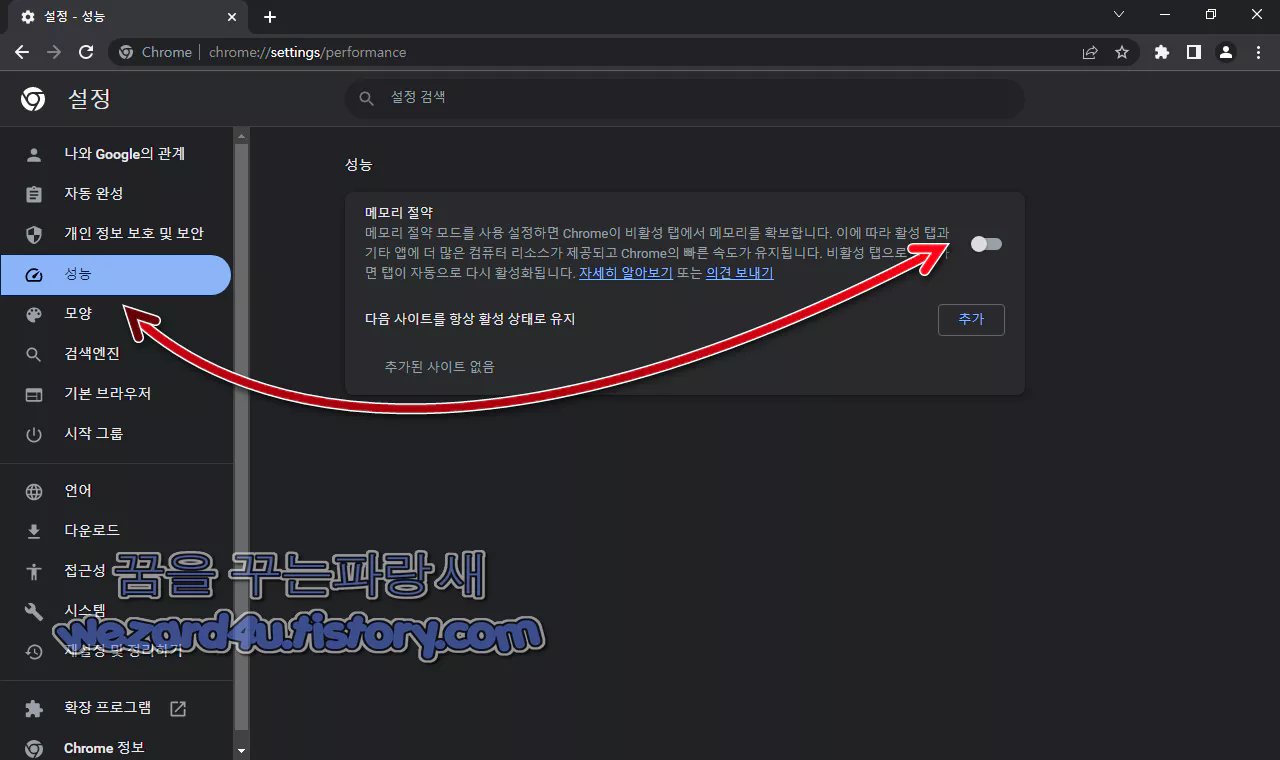Open 자동 완성 settings
This screenshot has height=760, width=1280.
click(x=116, y=194)
